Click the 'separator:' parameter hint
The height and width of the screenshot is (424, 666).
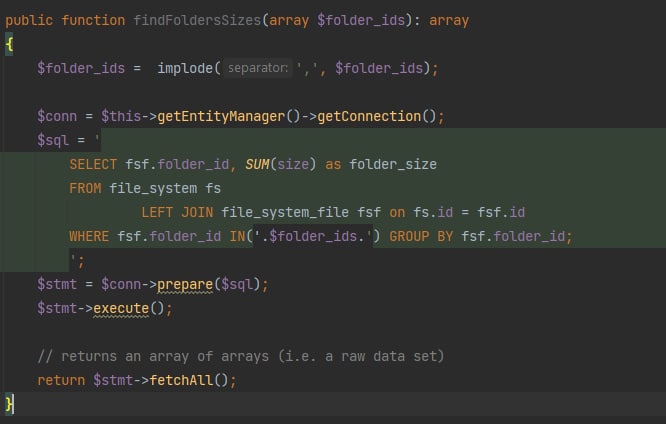(258, 68)
